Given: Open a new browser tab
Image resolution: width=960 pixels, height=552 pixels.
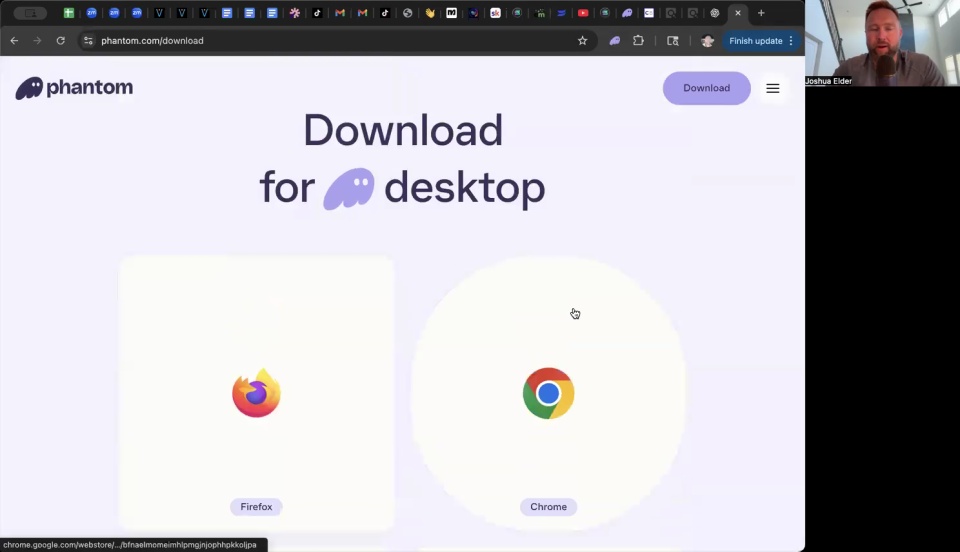Looking at the screenshot, I should [761, 13].
